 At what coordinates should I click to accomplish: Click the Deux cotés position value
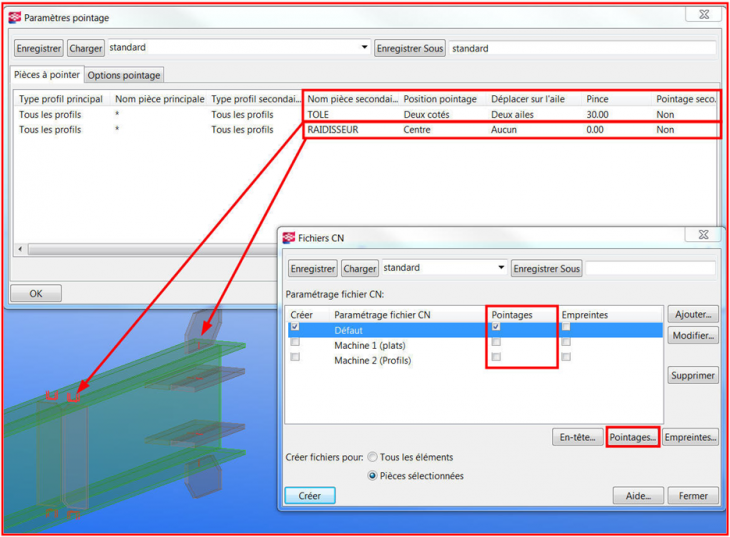coord(426,115)
